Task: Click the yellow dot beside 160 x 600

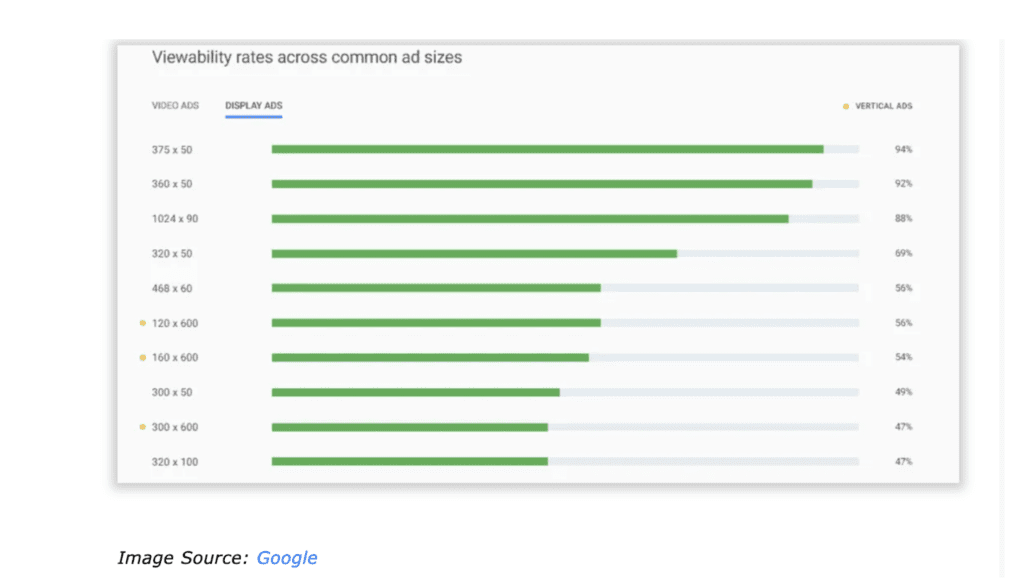Action: 142,358
